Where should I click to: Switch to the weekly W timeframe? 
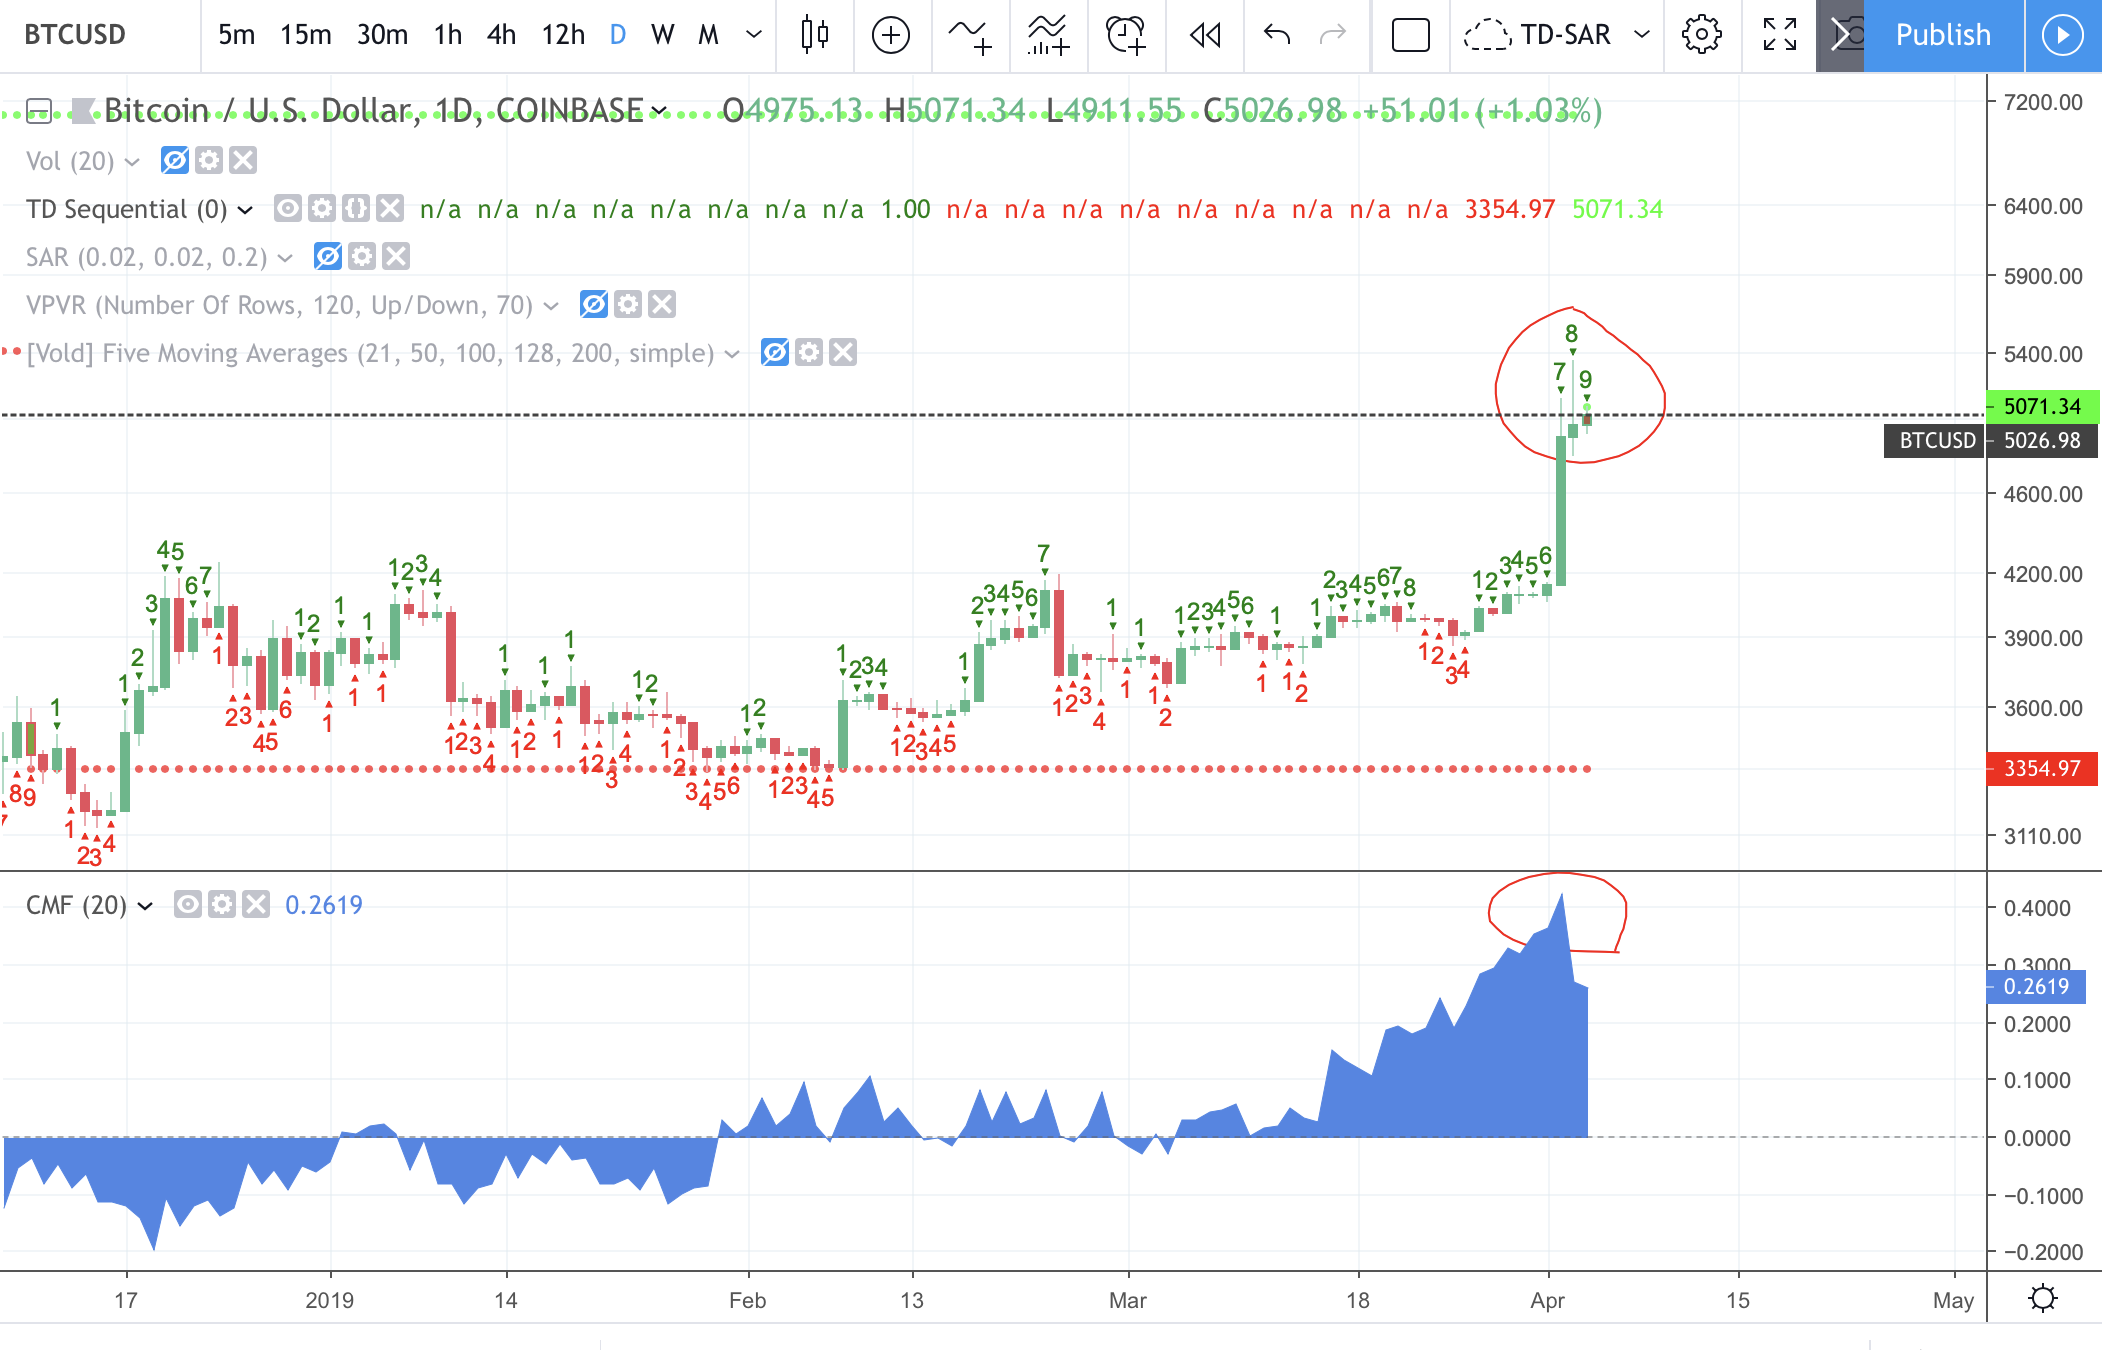(661, 35)
